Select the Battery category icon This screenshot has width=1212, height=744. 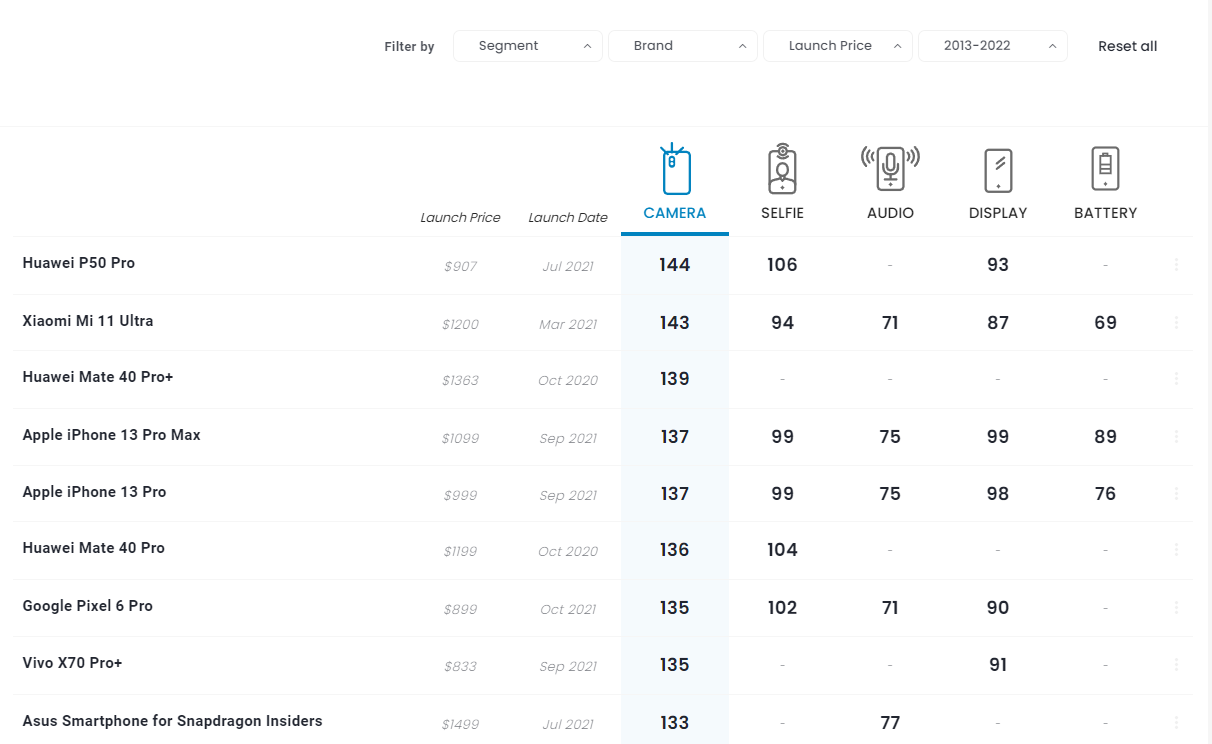point(1105,168)
